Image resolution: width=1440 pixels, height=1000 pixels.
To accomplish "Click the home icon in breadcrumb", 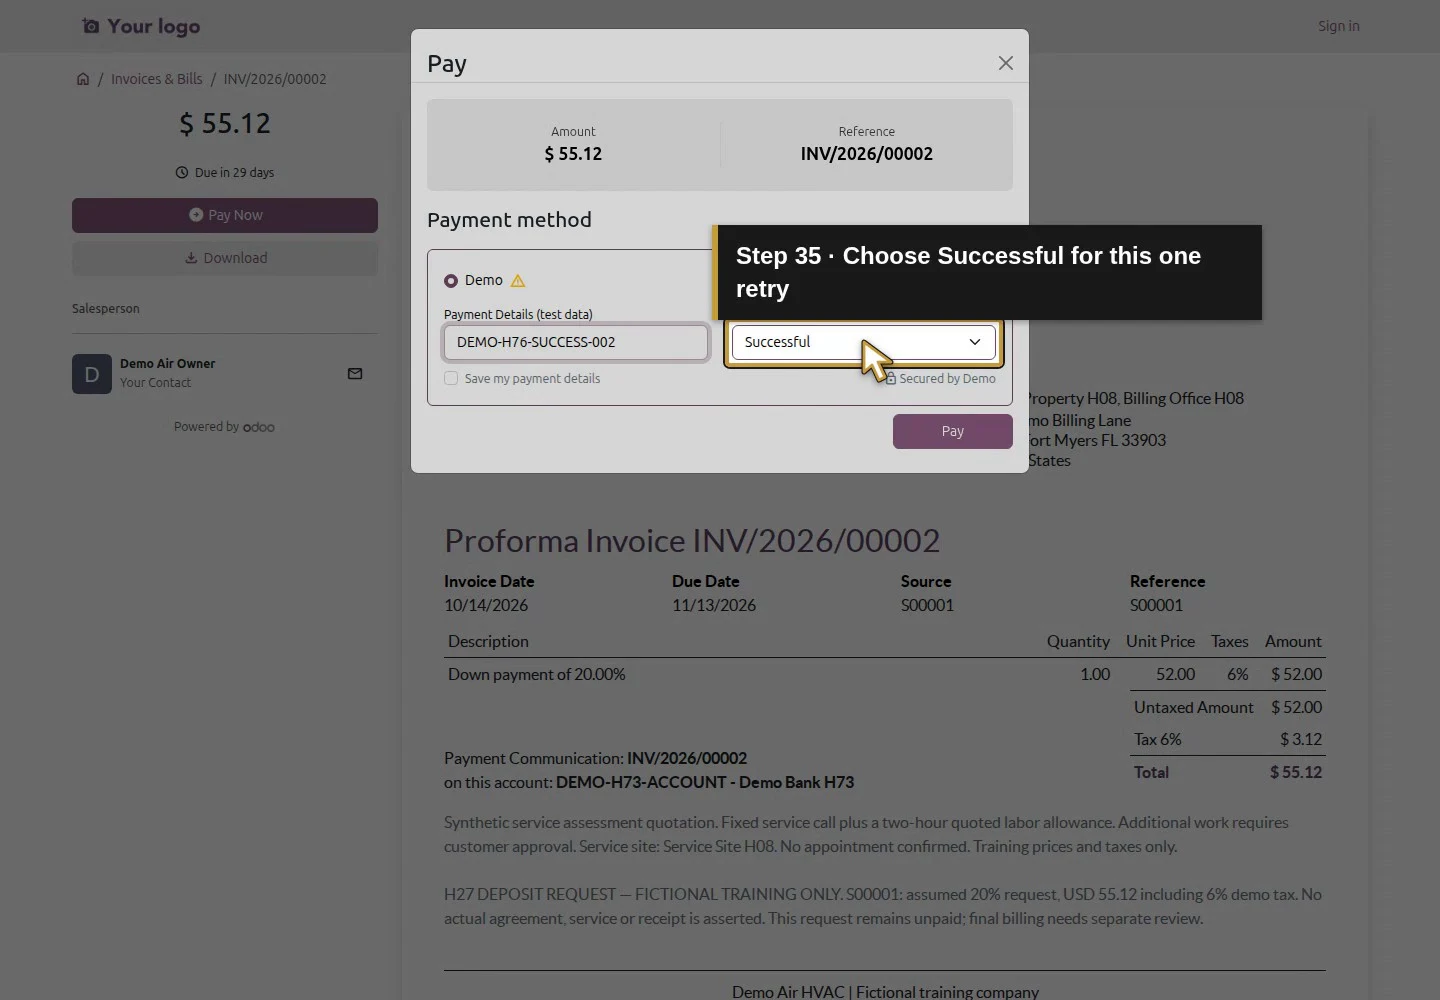I will tap(83, 79).
